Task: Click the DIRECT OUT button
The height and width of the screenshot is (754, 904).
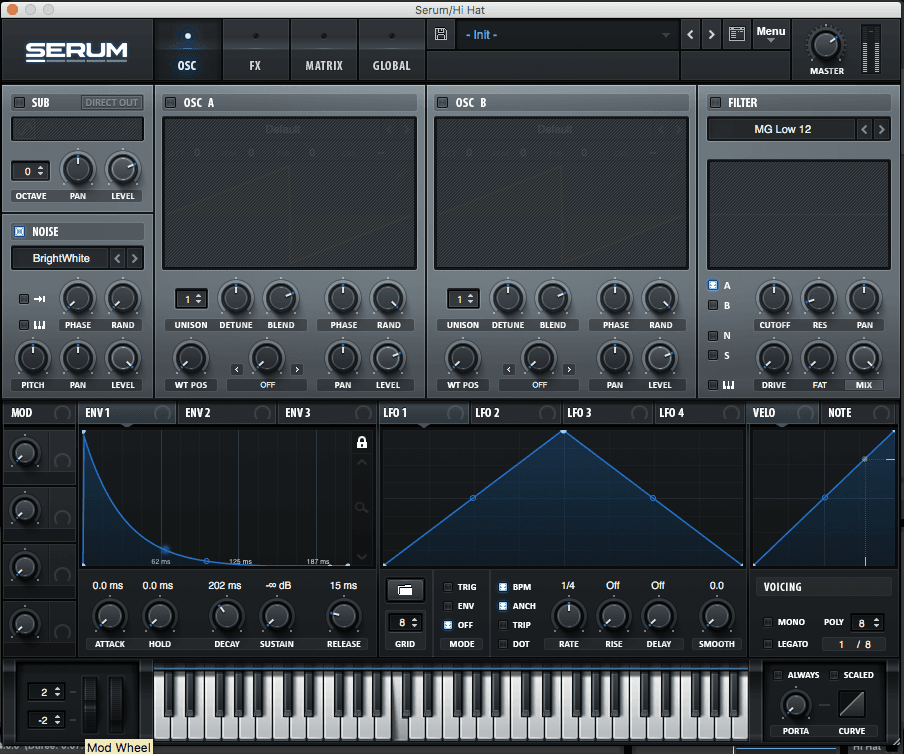Action: tap(112, 102)
